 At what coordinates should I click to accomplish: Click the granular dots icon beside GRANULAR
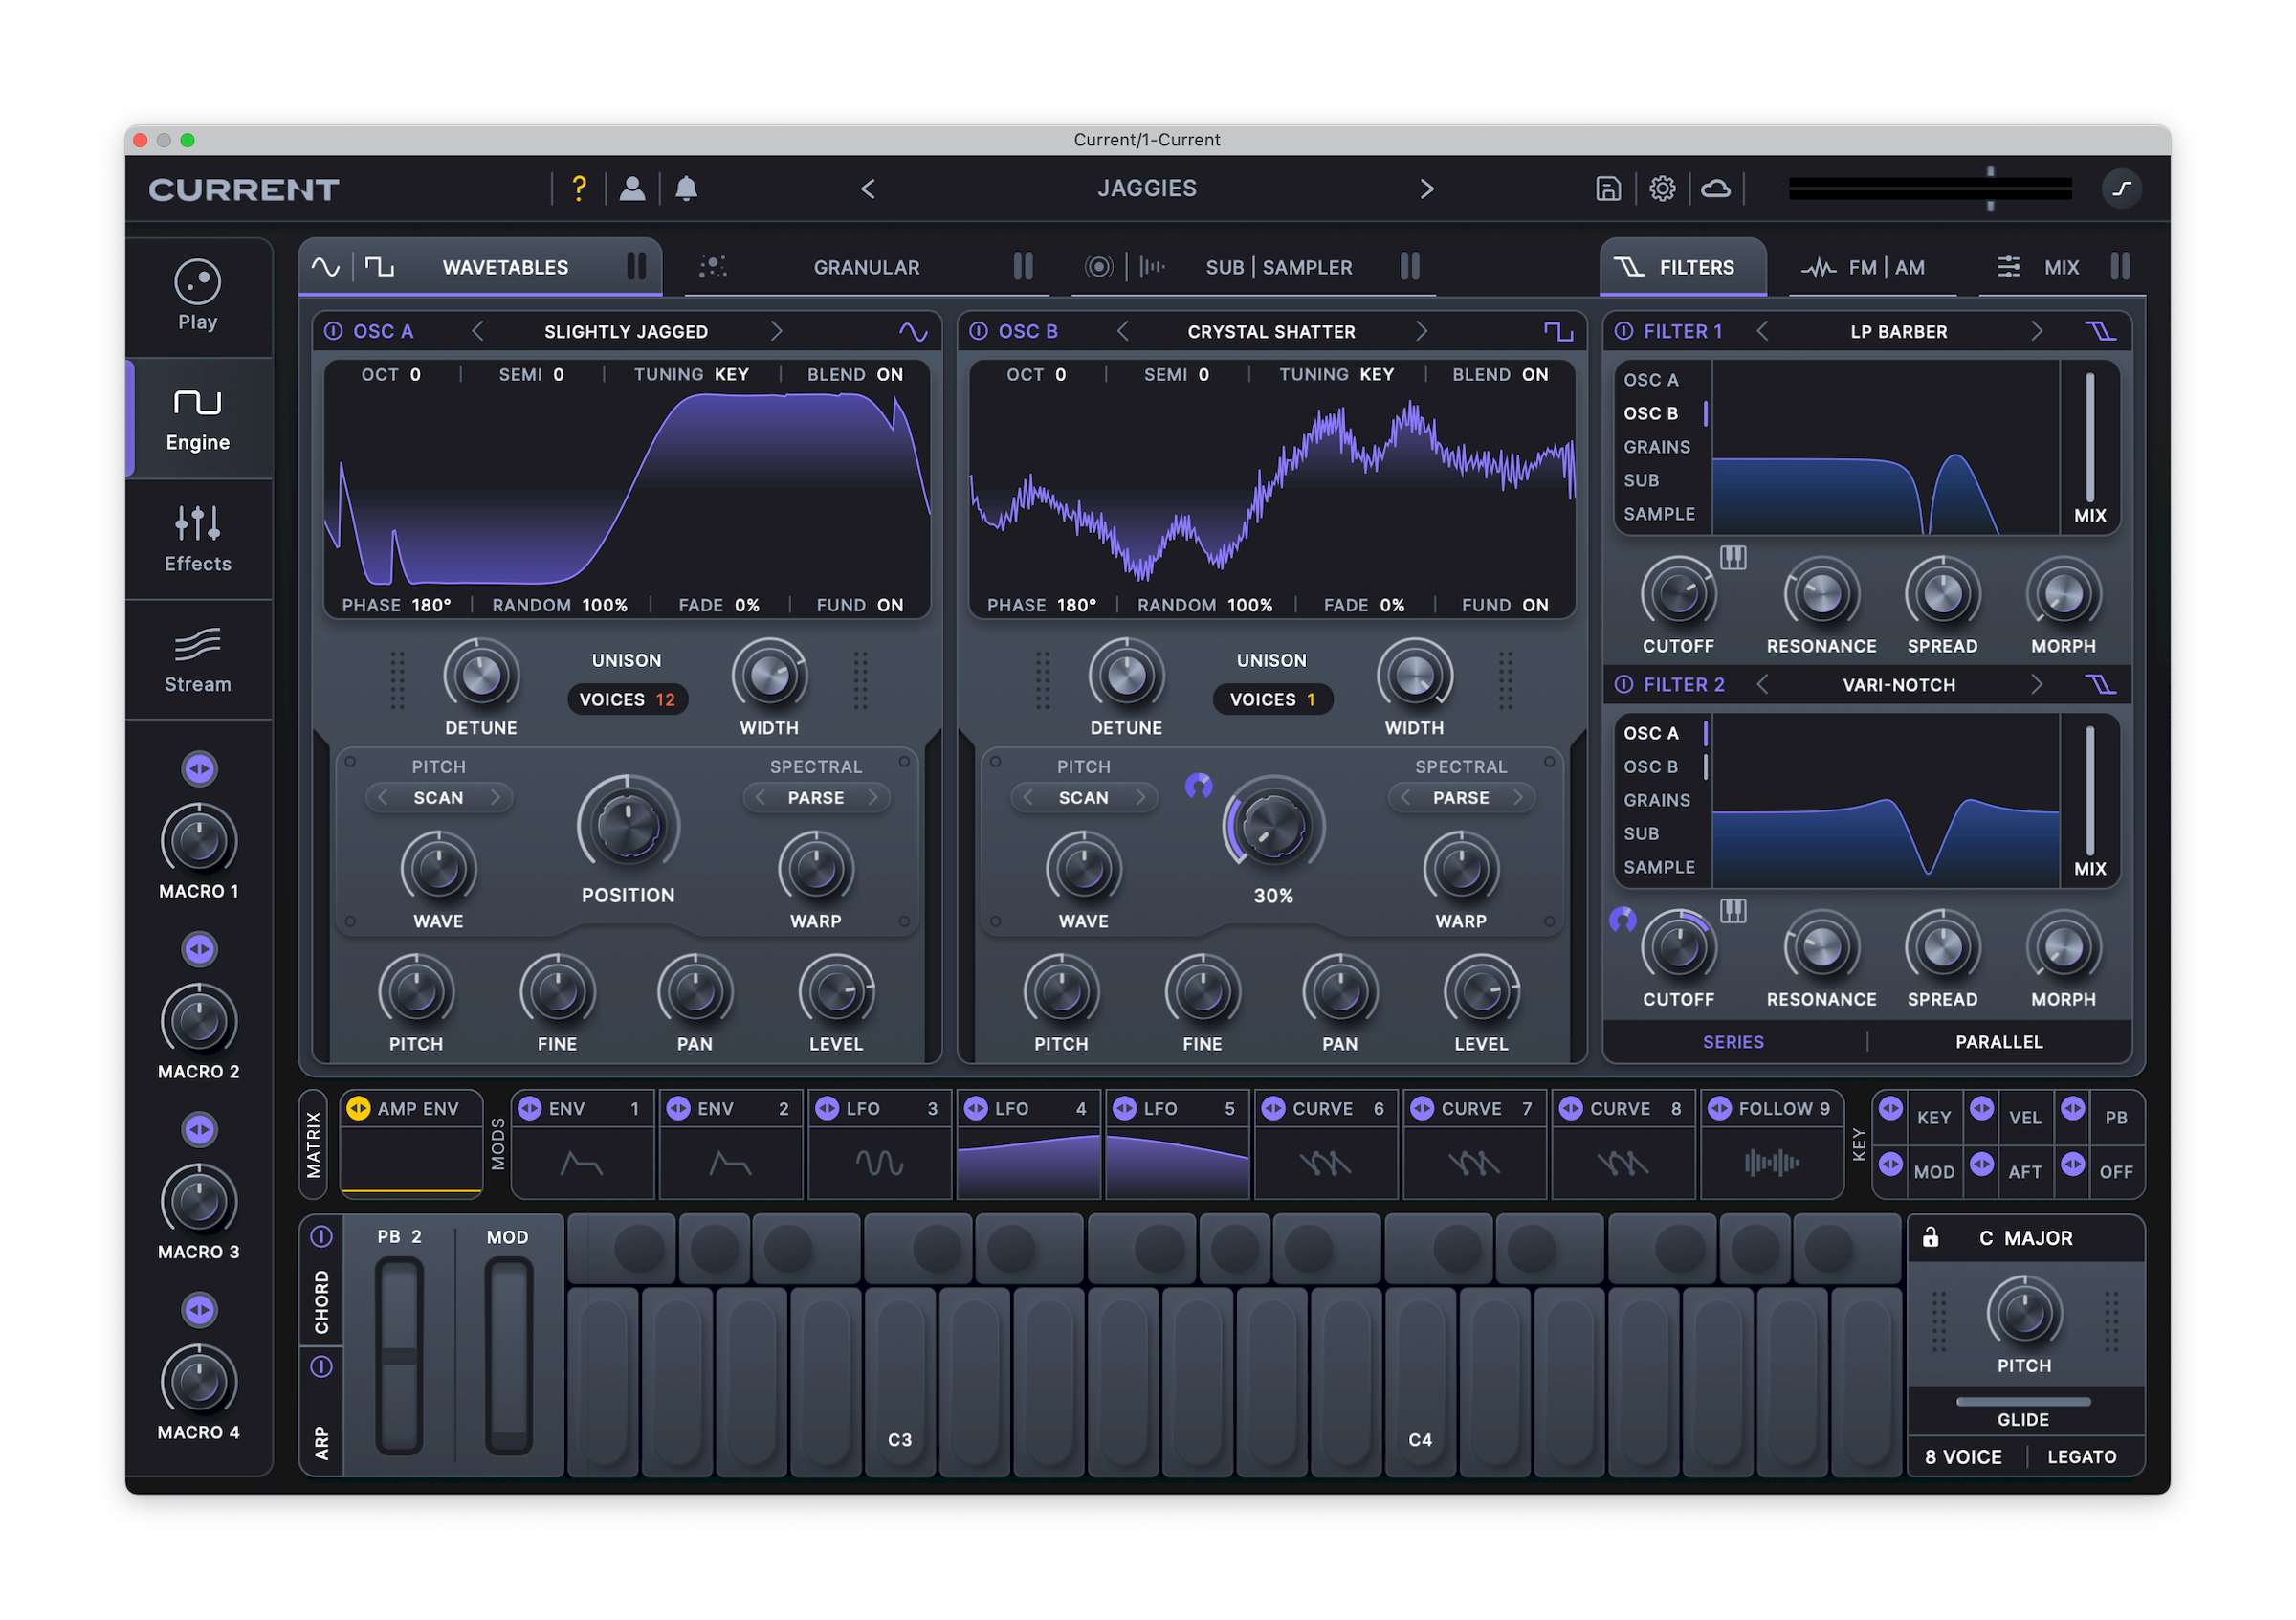click(714, 267)
